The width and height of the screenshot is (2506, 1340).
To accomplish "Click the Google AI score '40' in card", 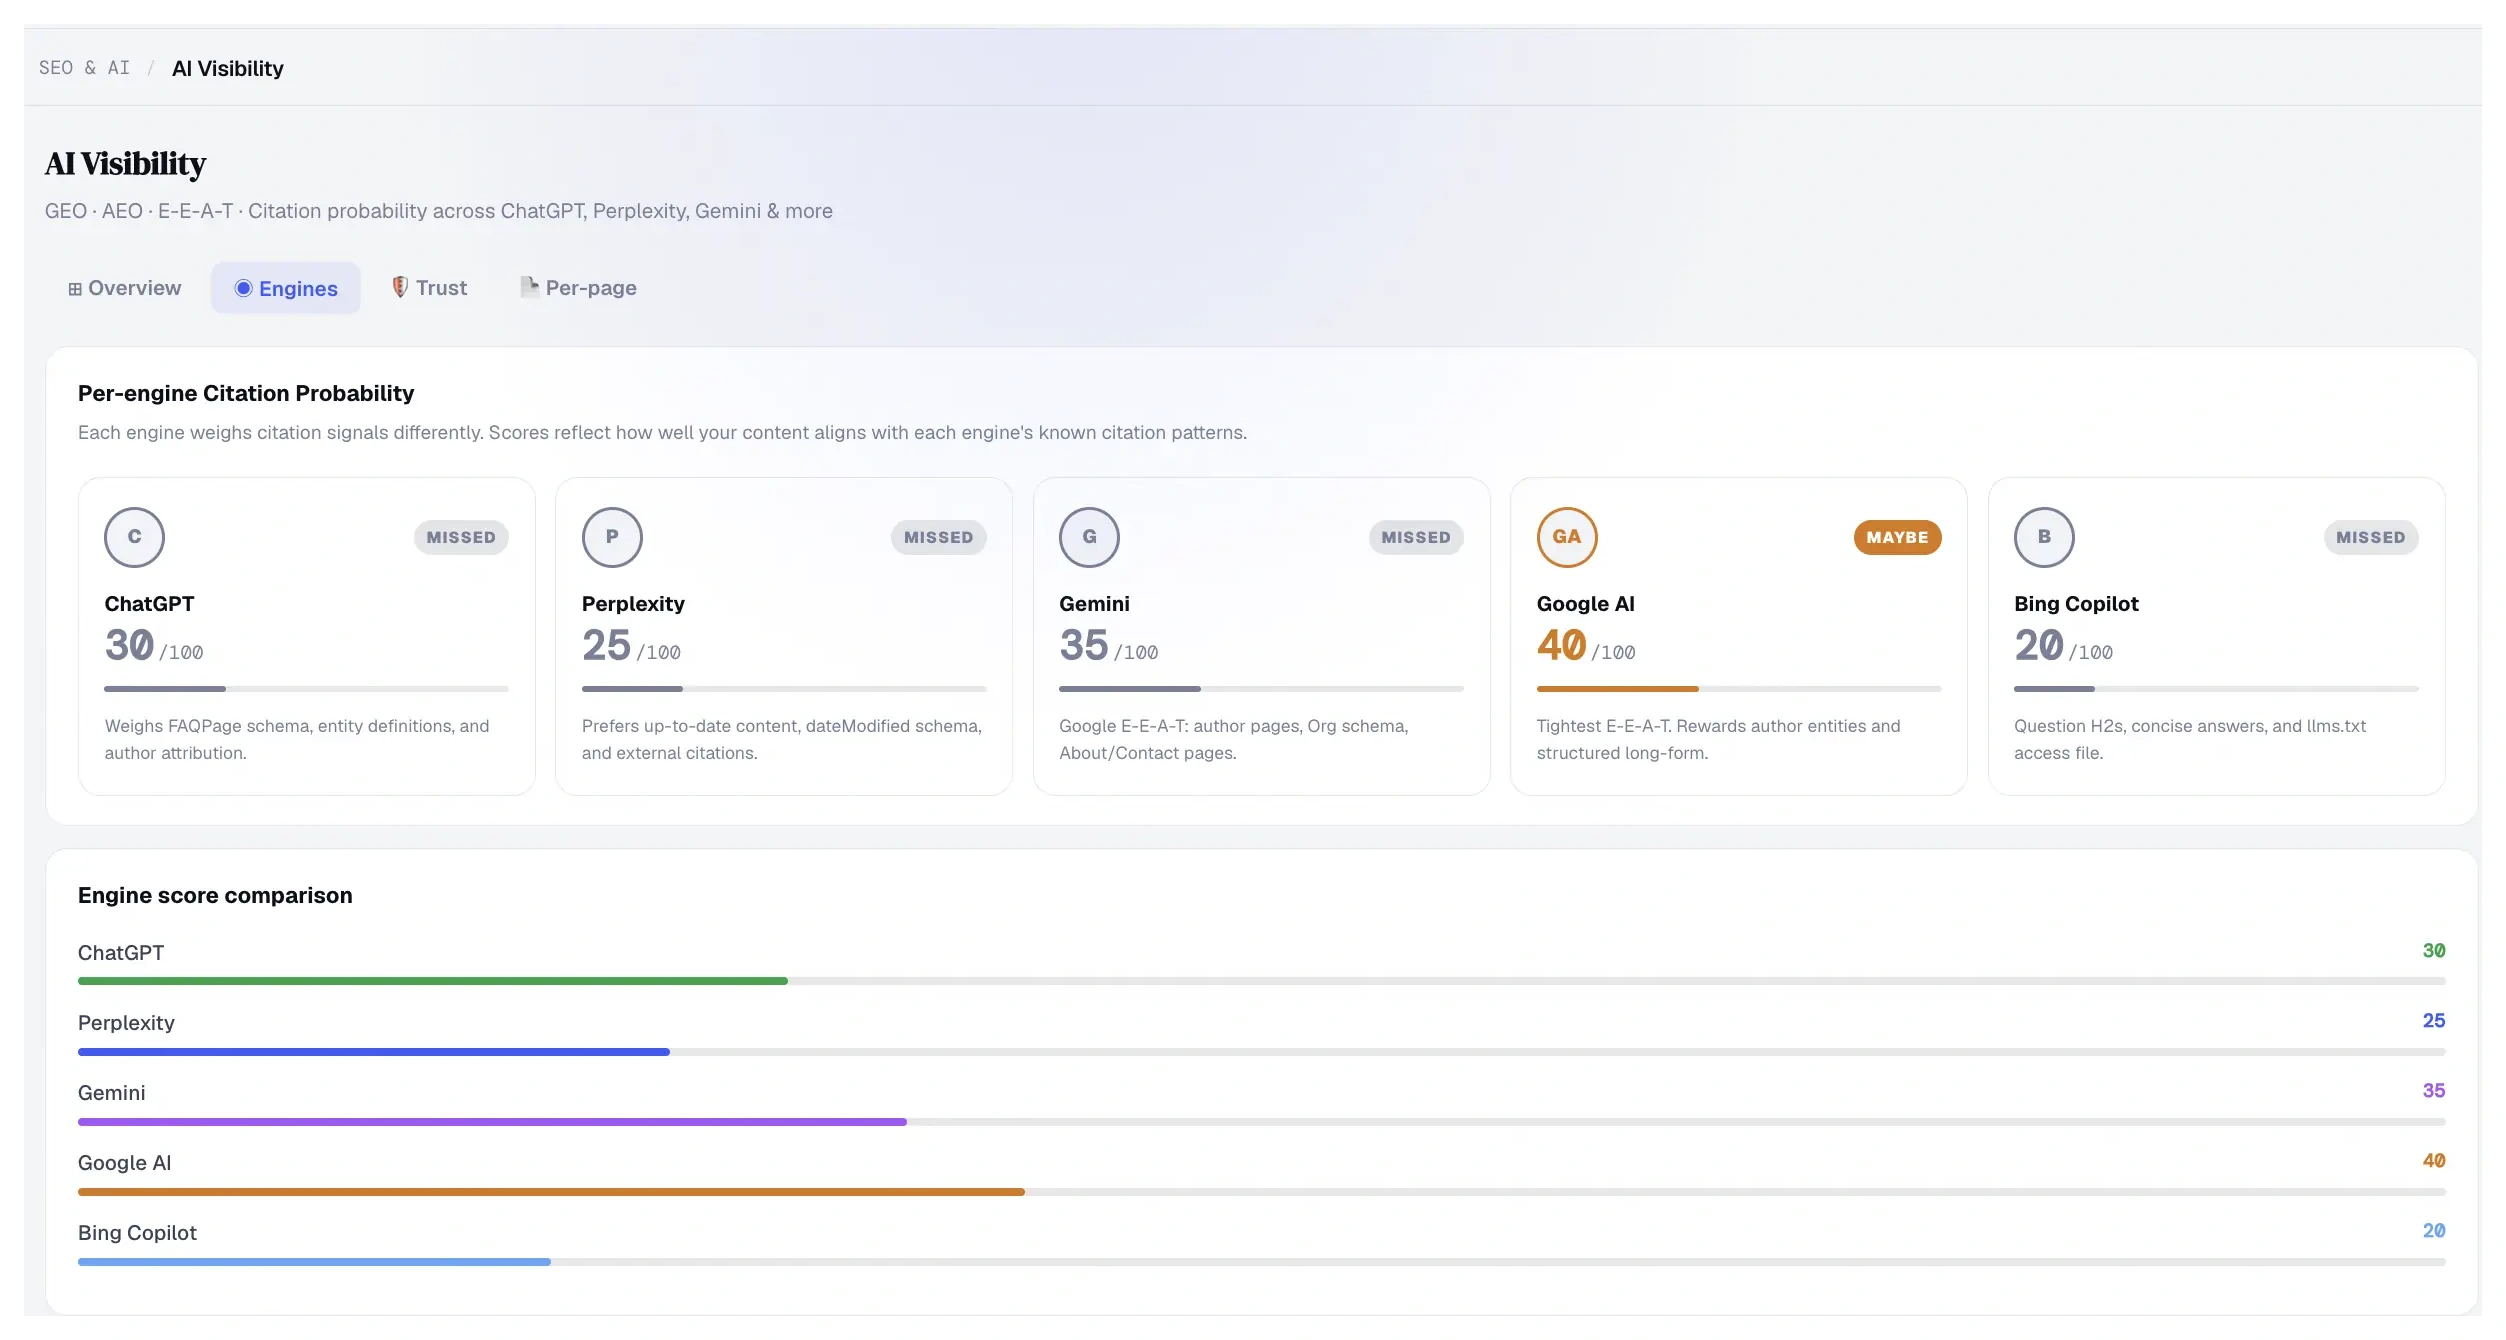I will click(1562, 645).
